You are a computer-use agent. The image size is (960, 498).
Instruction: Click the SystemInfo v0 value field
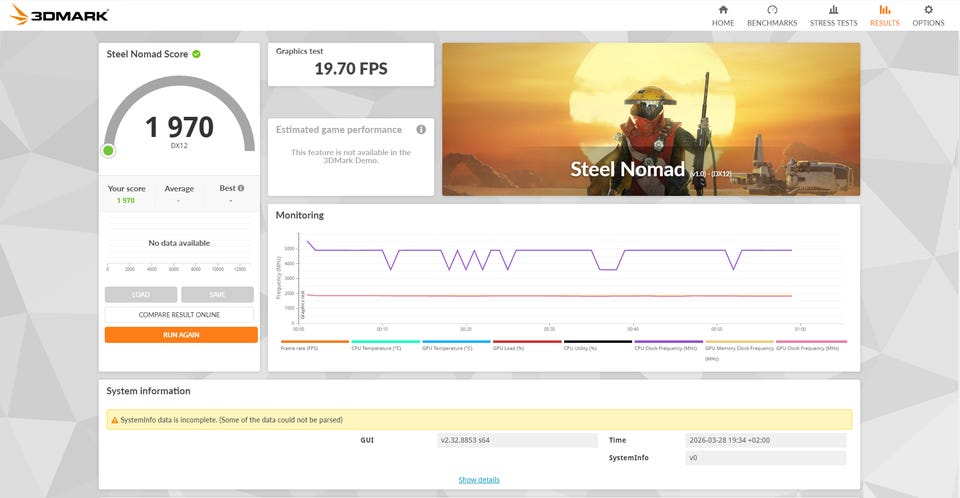[x=765, y=458]
